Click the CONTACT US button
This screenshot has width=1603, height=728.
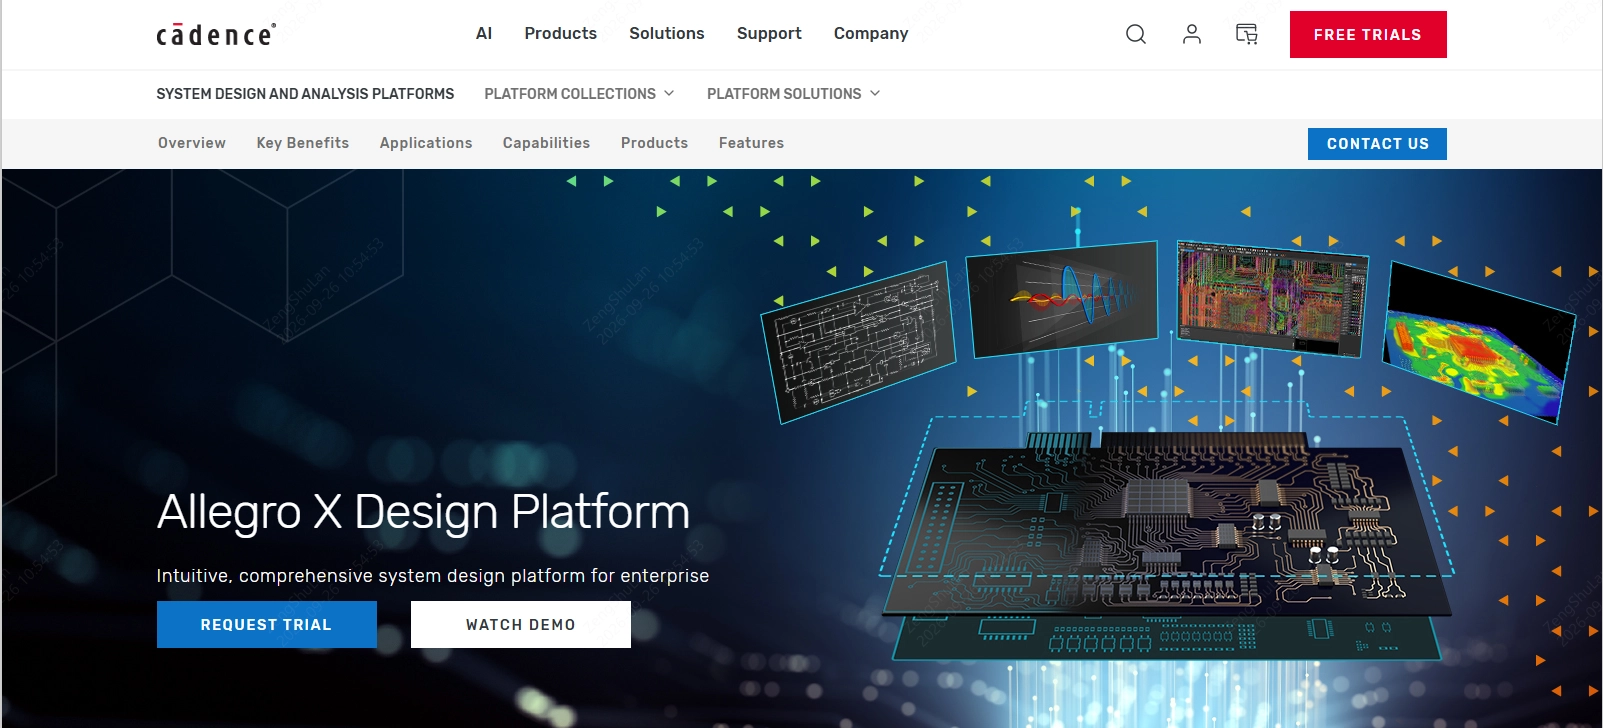1377,144
